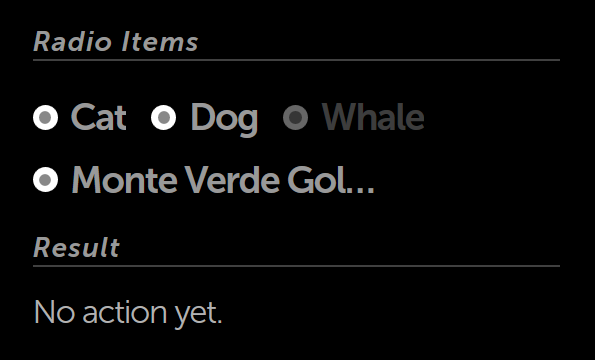Click the Result section heading
This screenshot has width=595, height=360.
pyautogui.click(x=77, y=247)
